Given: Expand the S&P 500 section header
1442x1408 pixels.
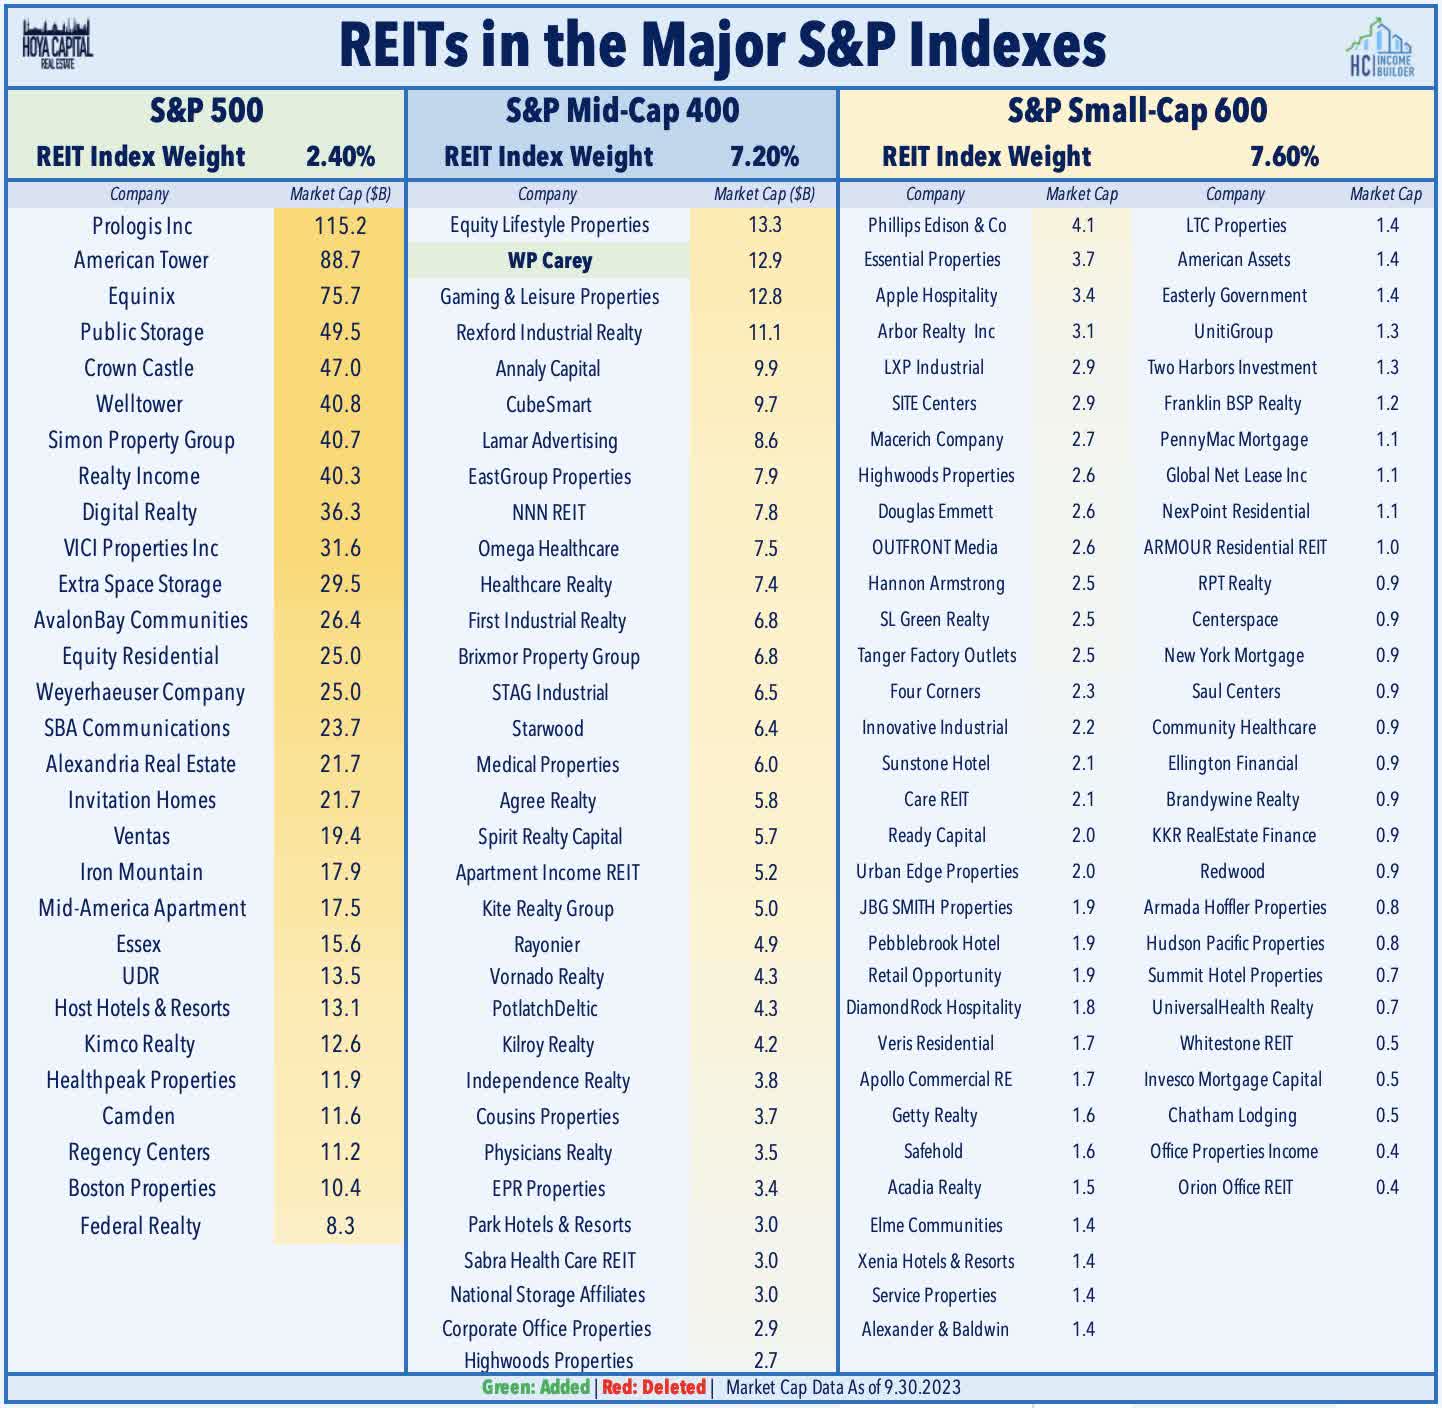Looking at the screenshot, I should 205,113.
